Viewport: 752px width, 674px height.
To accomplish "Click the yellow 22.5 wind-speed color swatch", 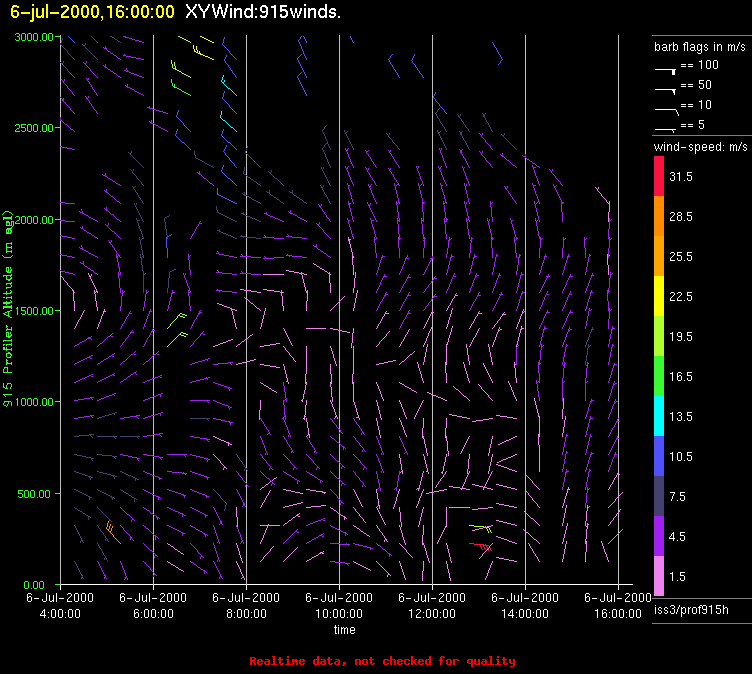I will click(659, 296).
